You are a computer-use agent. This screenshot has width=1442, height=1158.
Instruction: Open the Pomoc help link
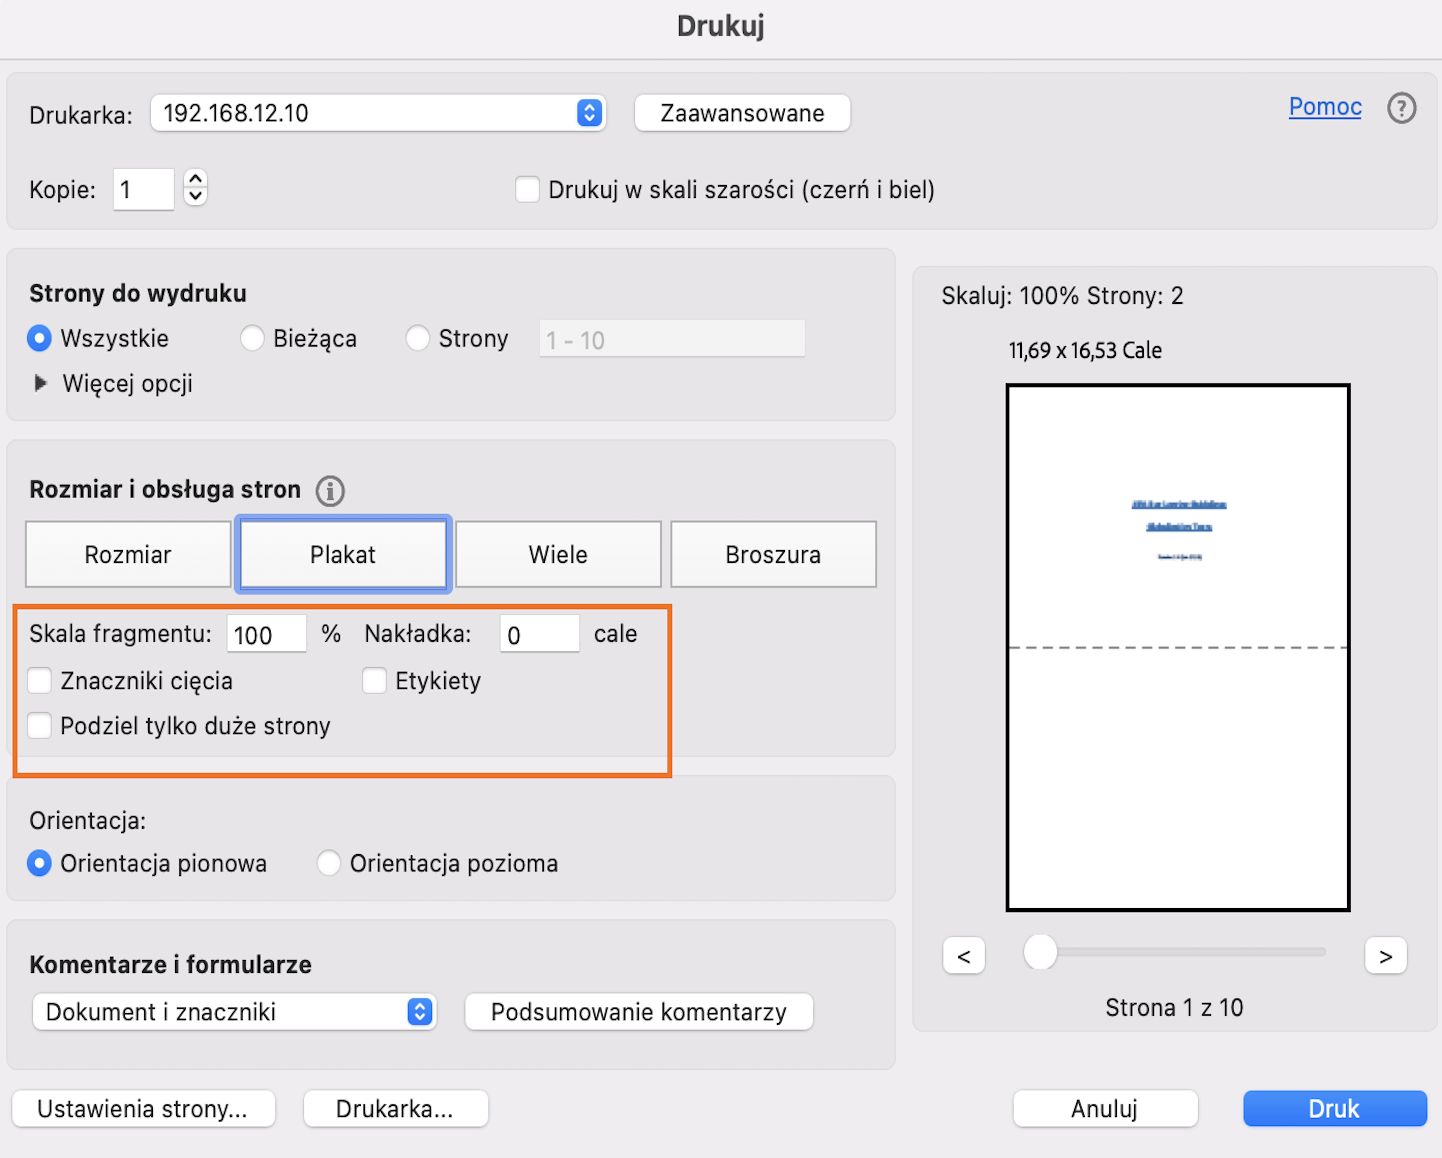[x=1325, y=107]
